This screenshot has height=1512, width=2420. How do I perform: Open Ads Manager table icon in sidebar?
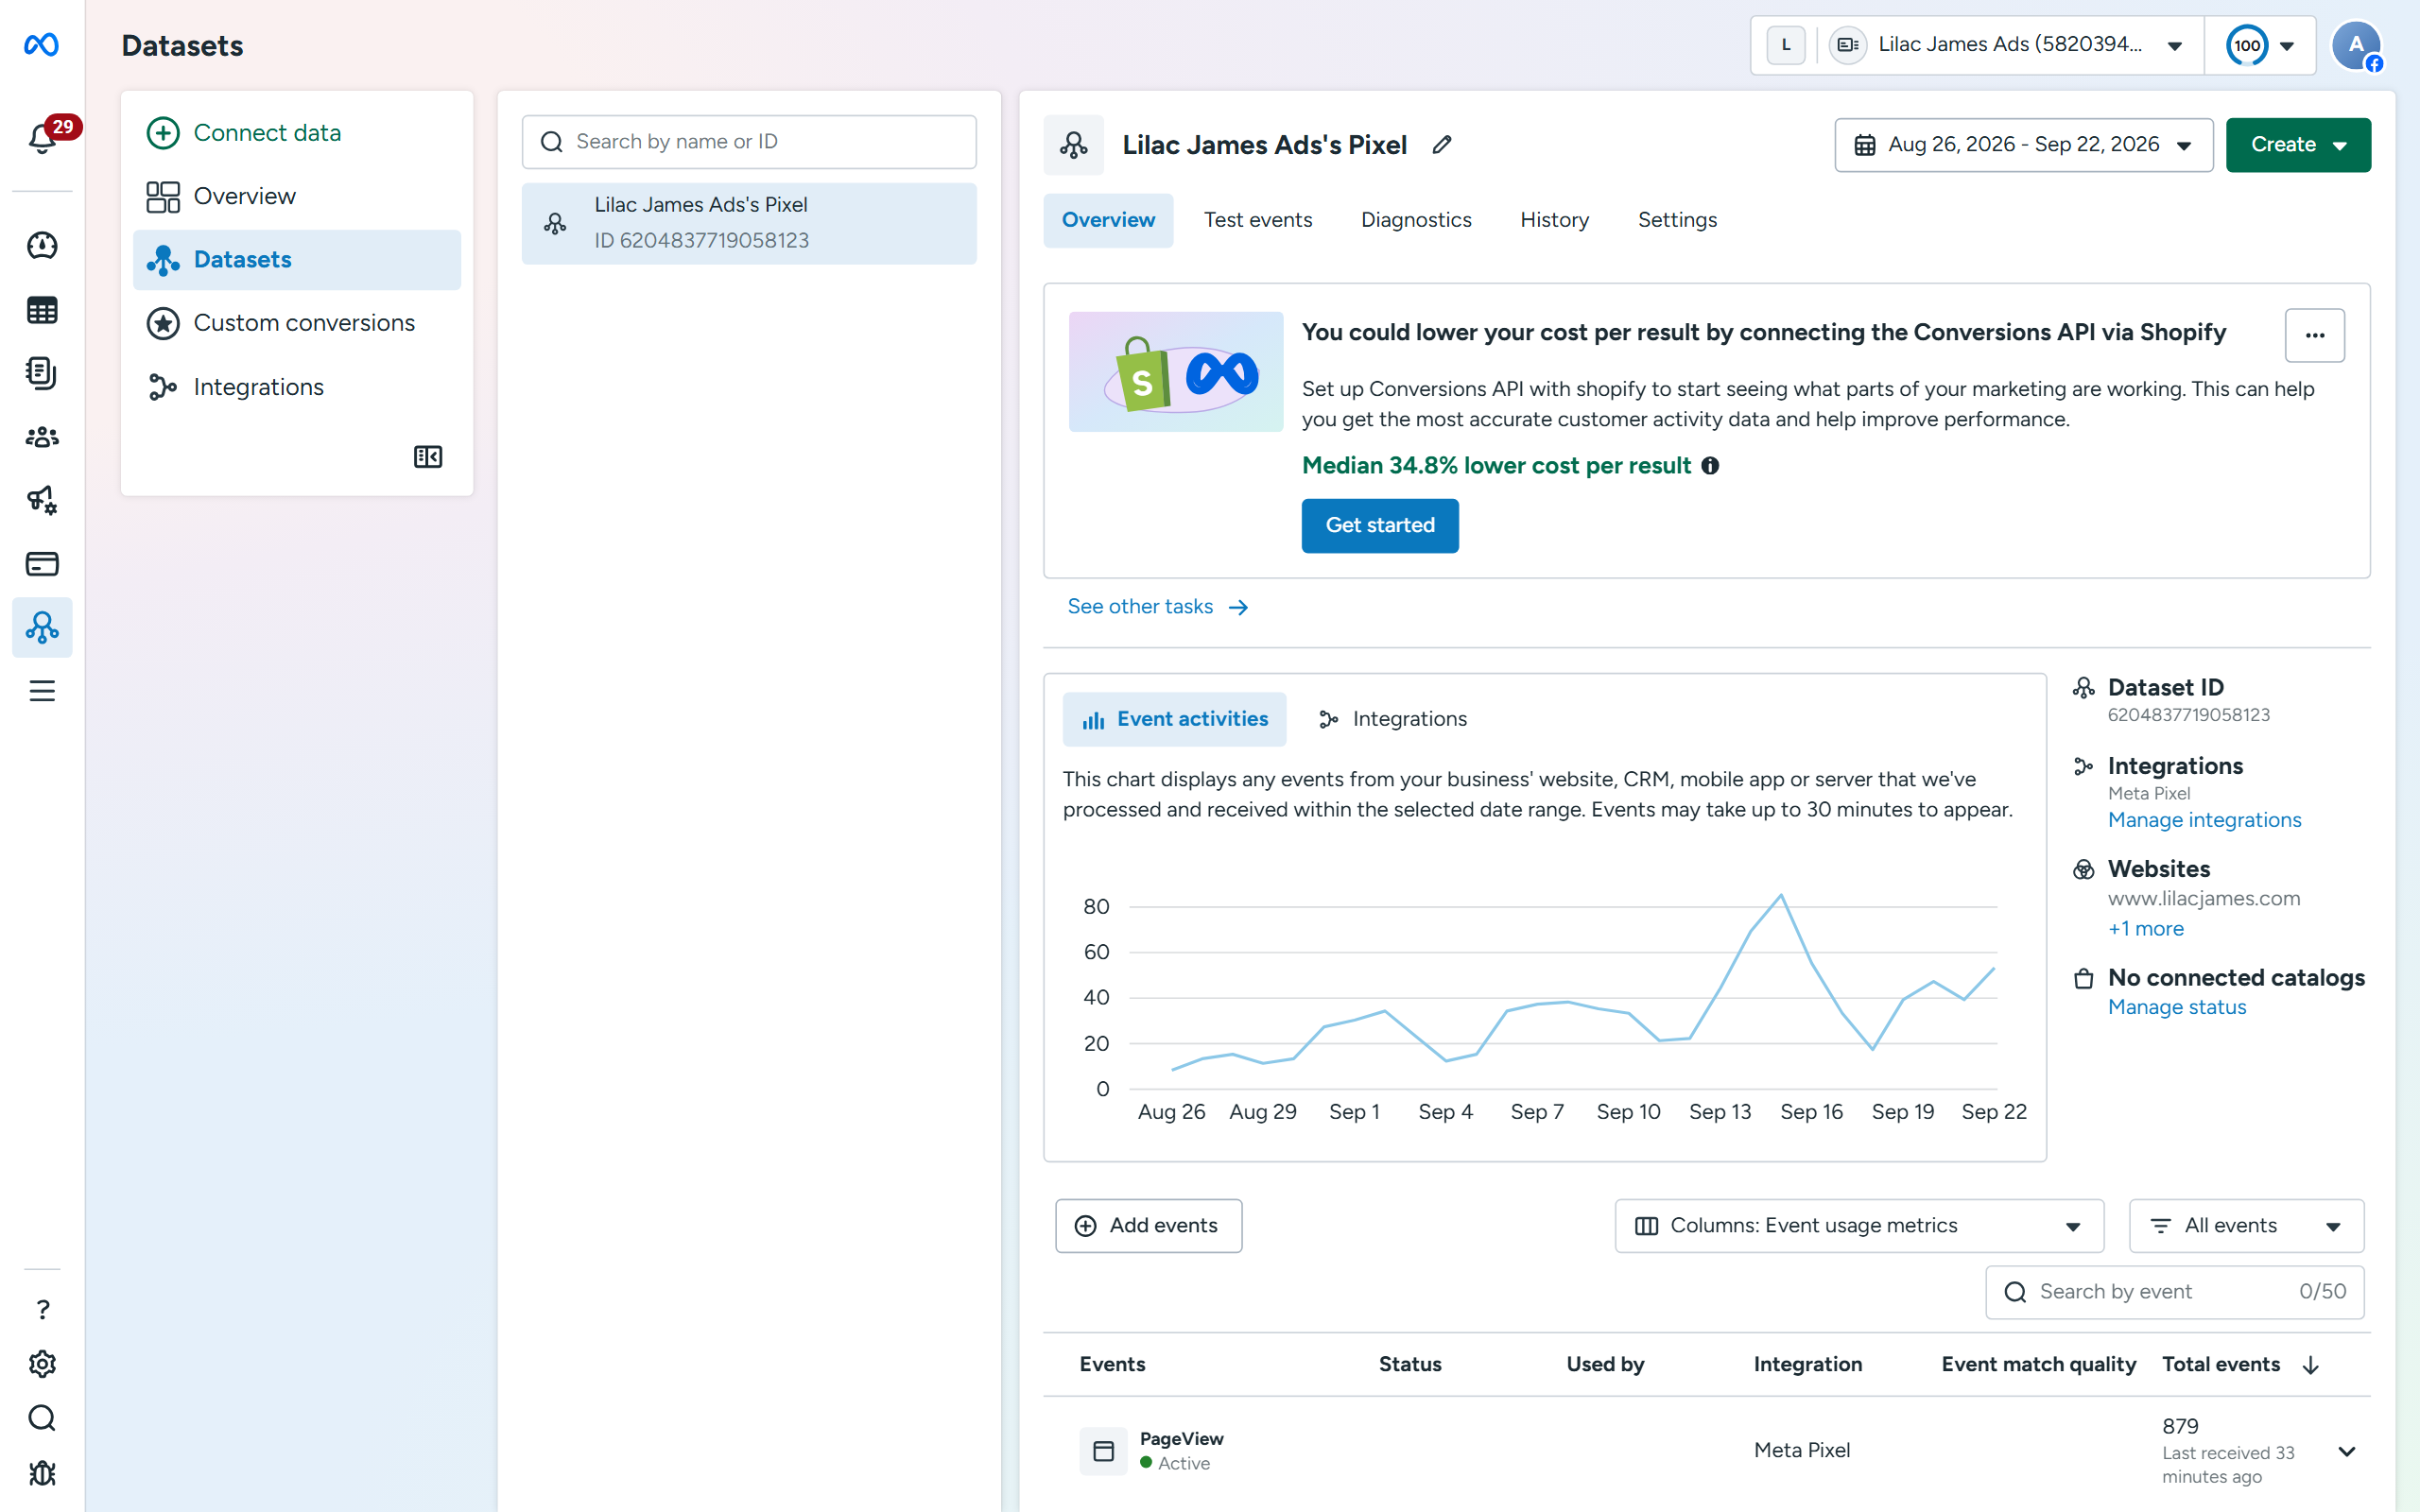click(42, 310)
